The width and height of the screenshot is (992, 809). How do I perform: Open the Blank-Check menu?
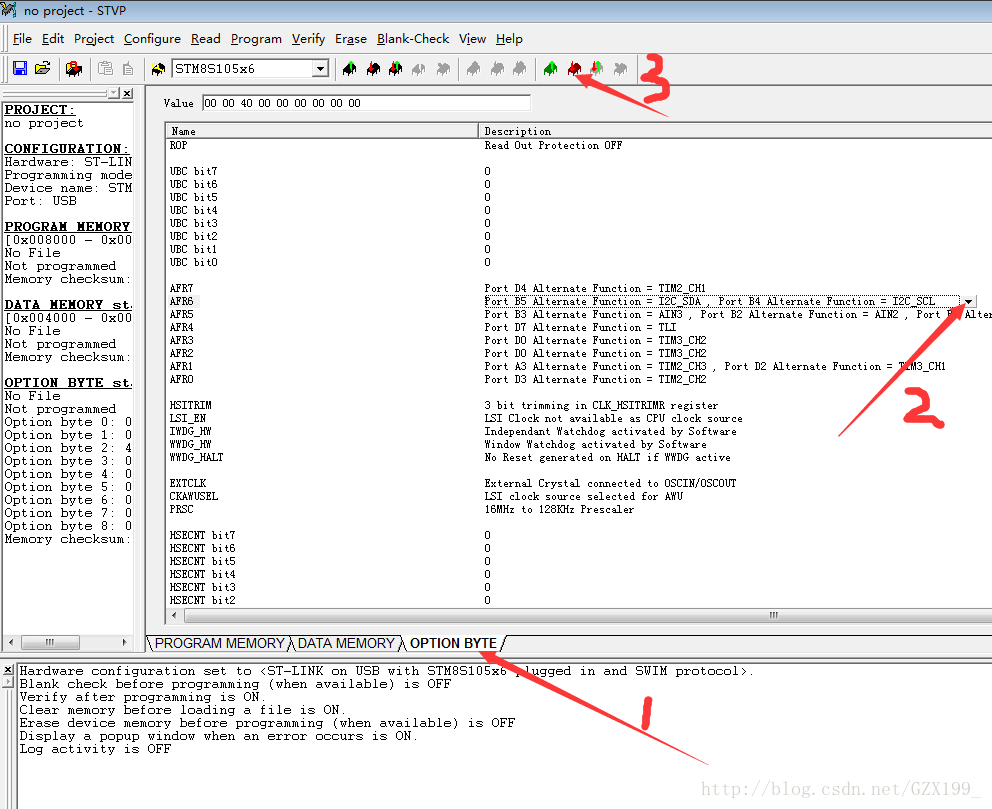(413, 39)
